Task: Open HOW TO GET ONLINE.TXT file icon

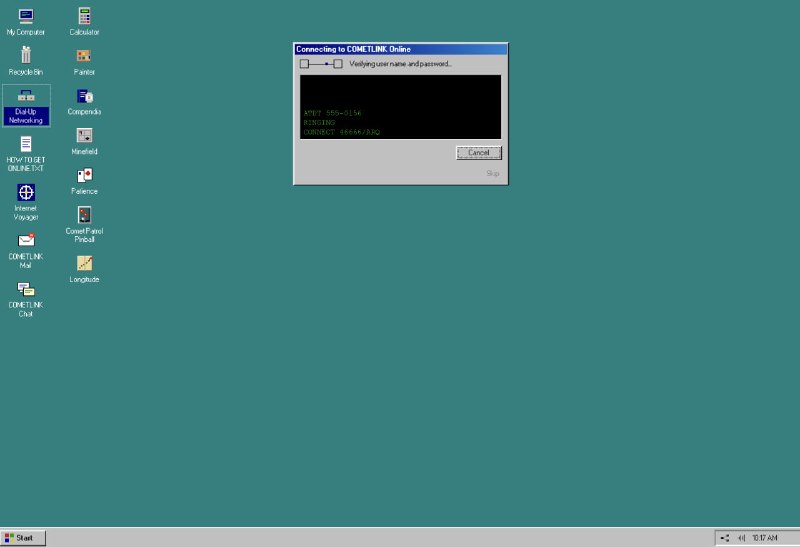Action: coord(26,154)
